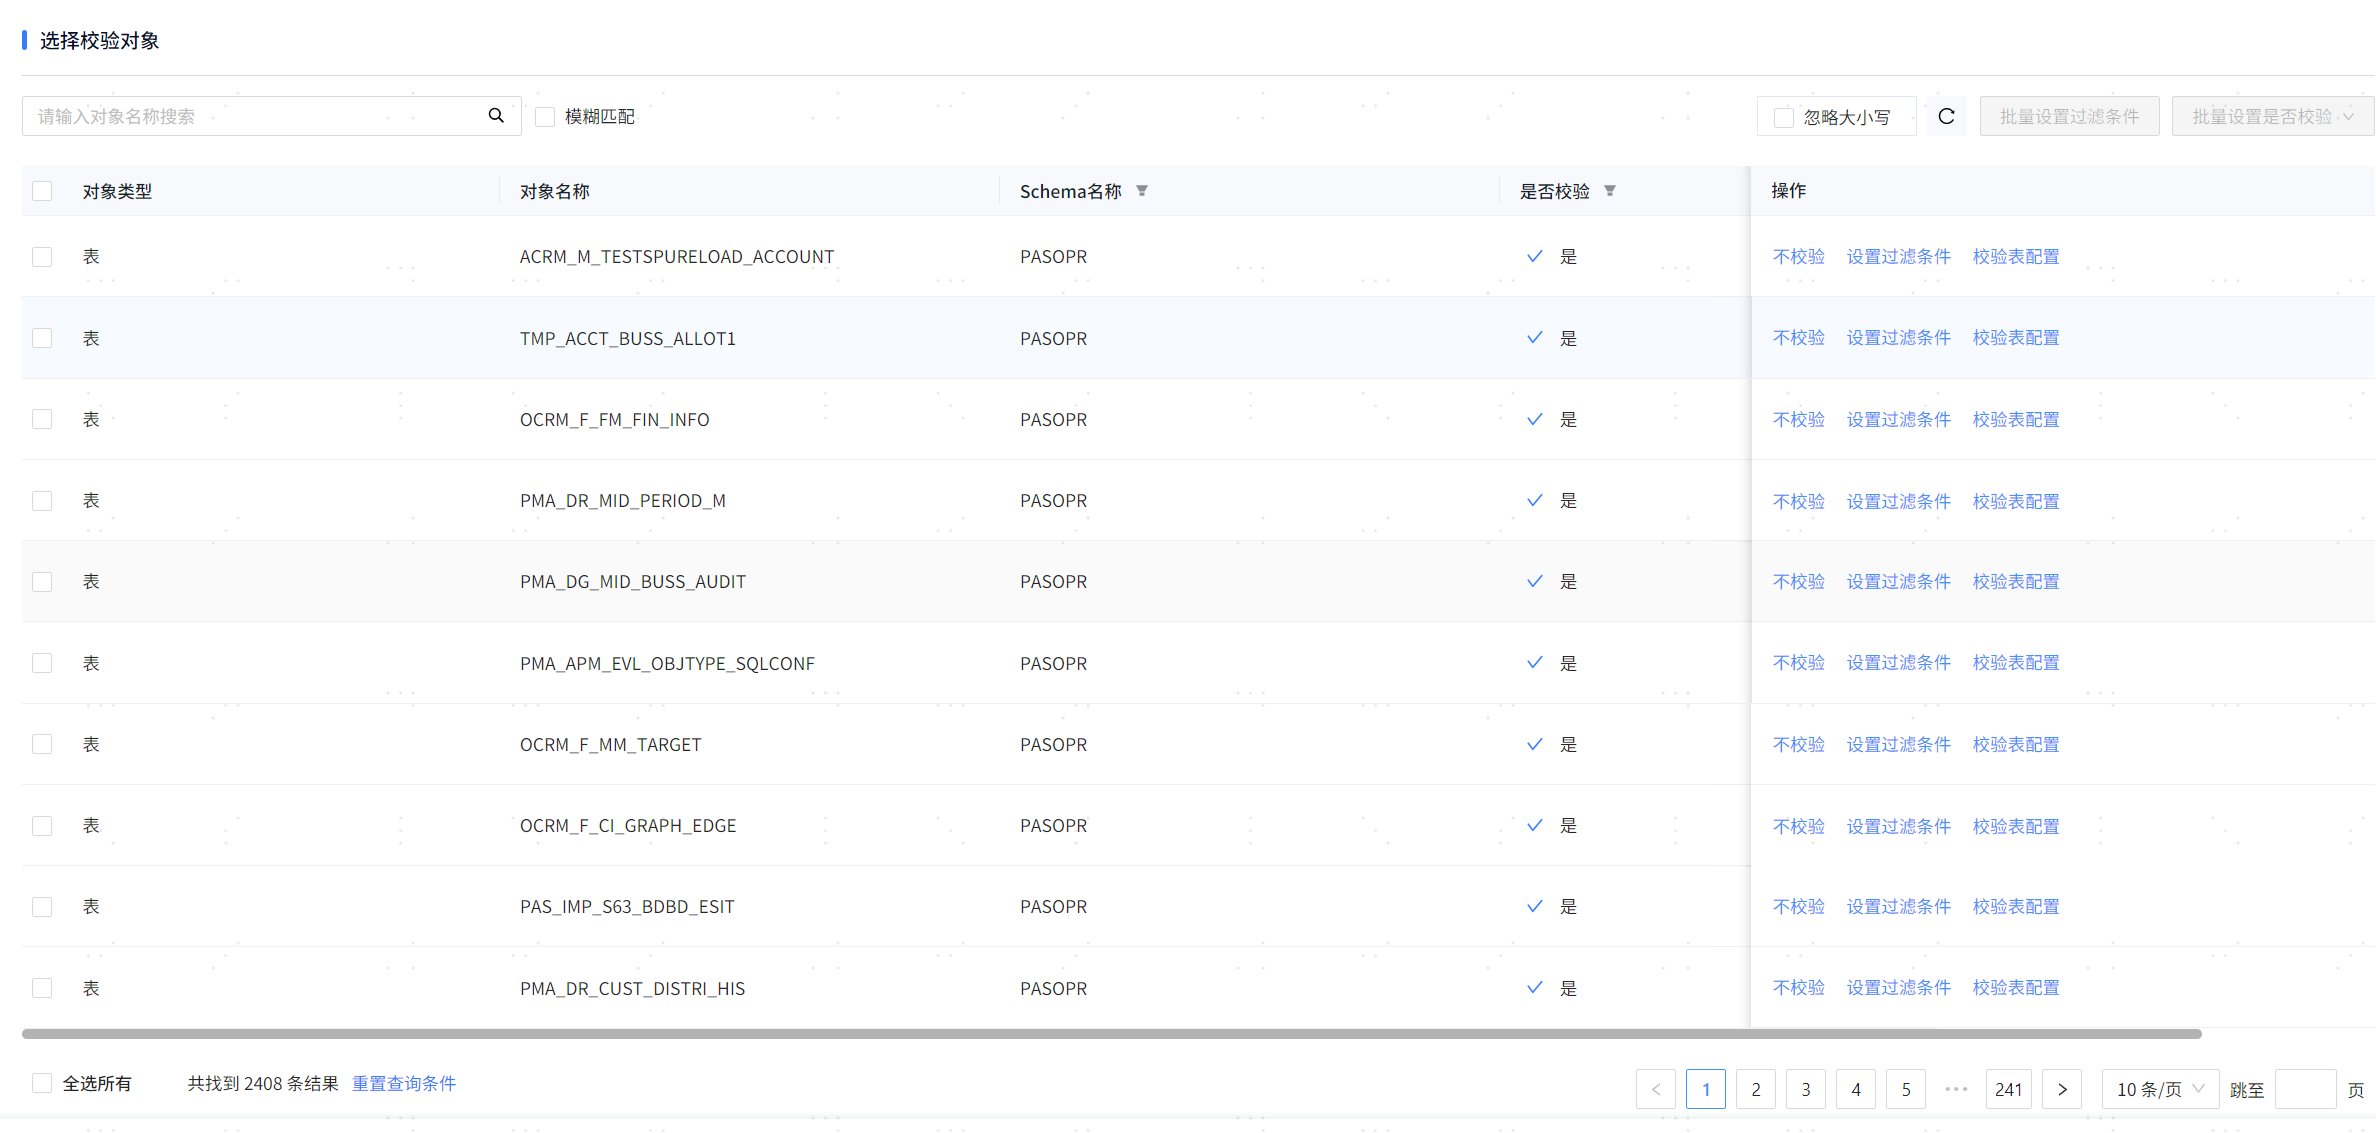
Task: Select row checkbox for TMP_ACCT_BUSS_ALLOT1
Action: (42, 338)
